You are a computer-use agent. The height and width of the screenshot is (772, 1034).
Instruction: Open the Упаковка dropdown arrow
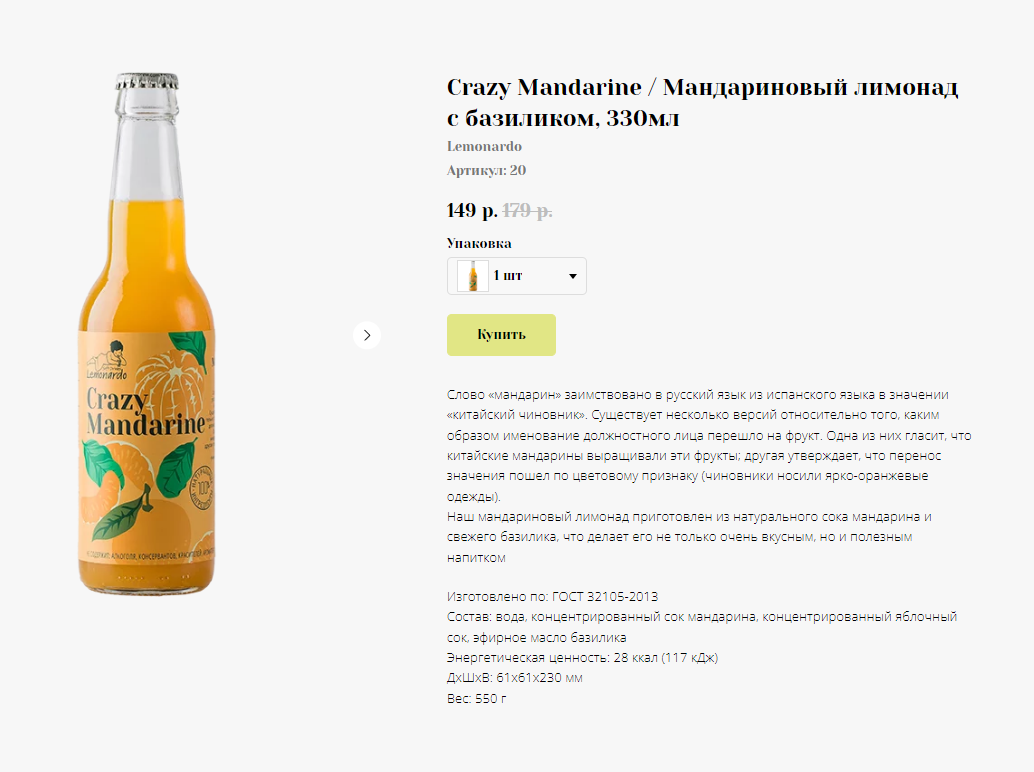(x=573, y=276)
